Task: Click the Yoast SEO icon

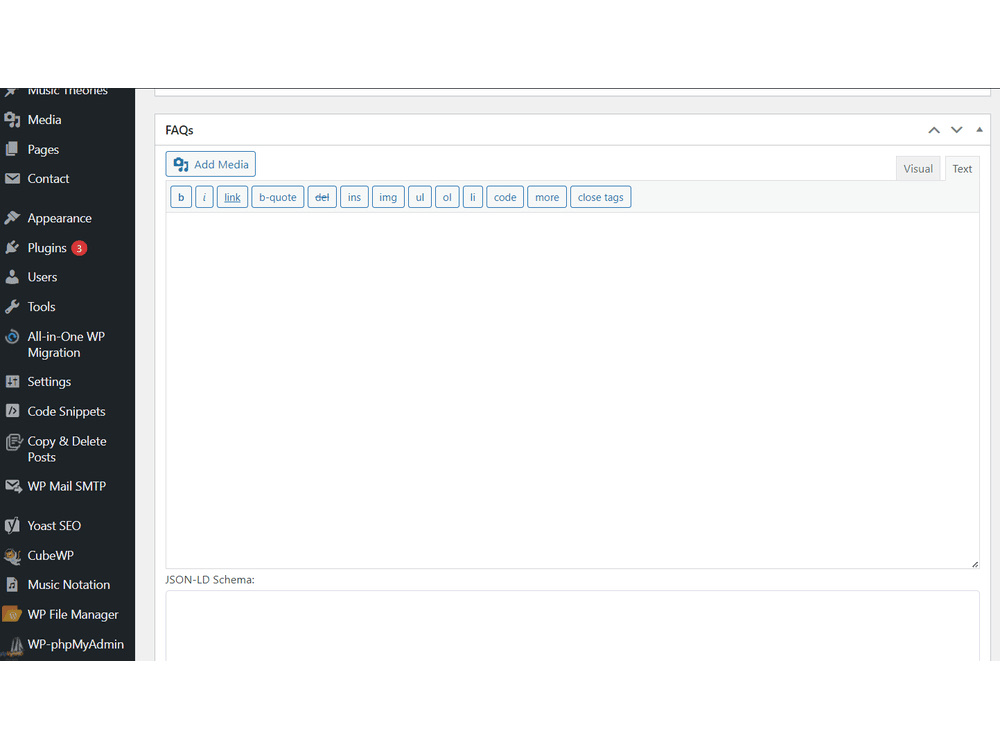Action: pyautogui.click(x=12, y=526)
